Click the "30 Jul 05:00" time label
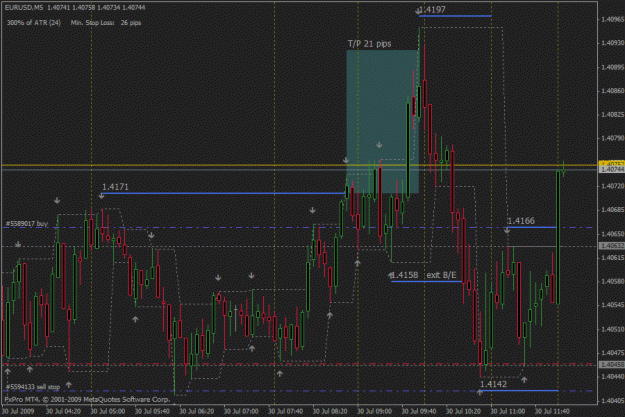 click(x=108, y=411)
